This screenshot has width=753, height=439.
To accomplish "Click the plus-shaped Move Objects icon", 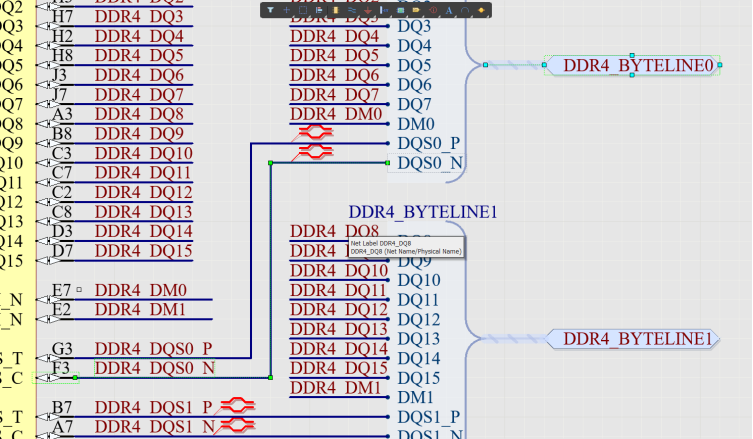I will [x=286, y=10].
